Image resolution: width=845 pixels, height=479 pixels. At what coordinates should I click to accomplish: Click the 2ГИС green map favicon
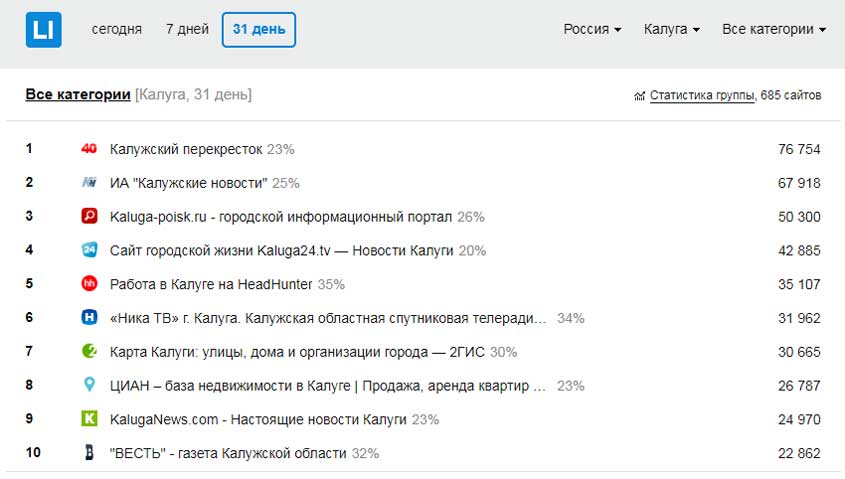click(88, 351)
